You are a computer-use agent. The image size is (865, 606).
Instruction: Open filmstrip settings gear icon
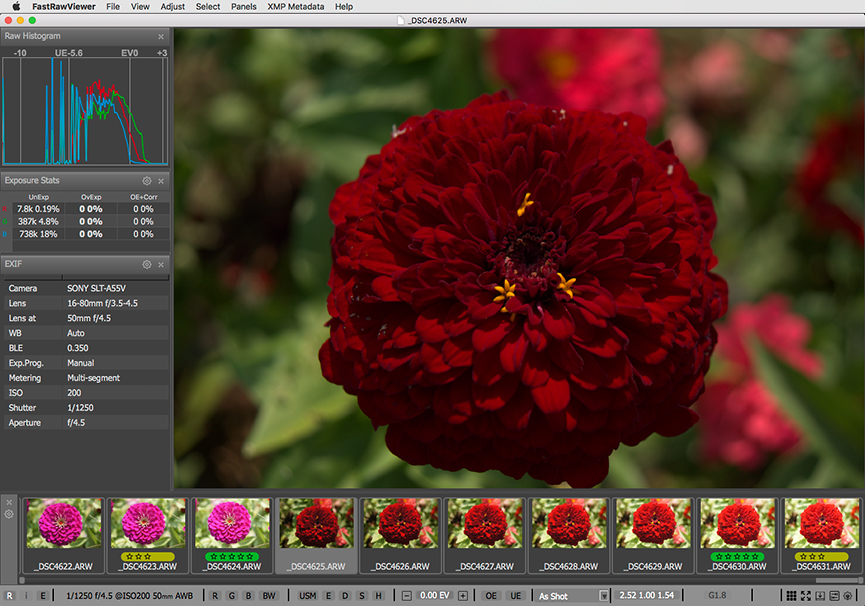[9, 515]
